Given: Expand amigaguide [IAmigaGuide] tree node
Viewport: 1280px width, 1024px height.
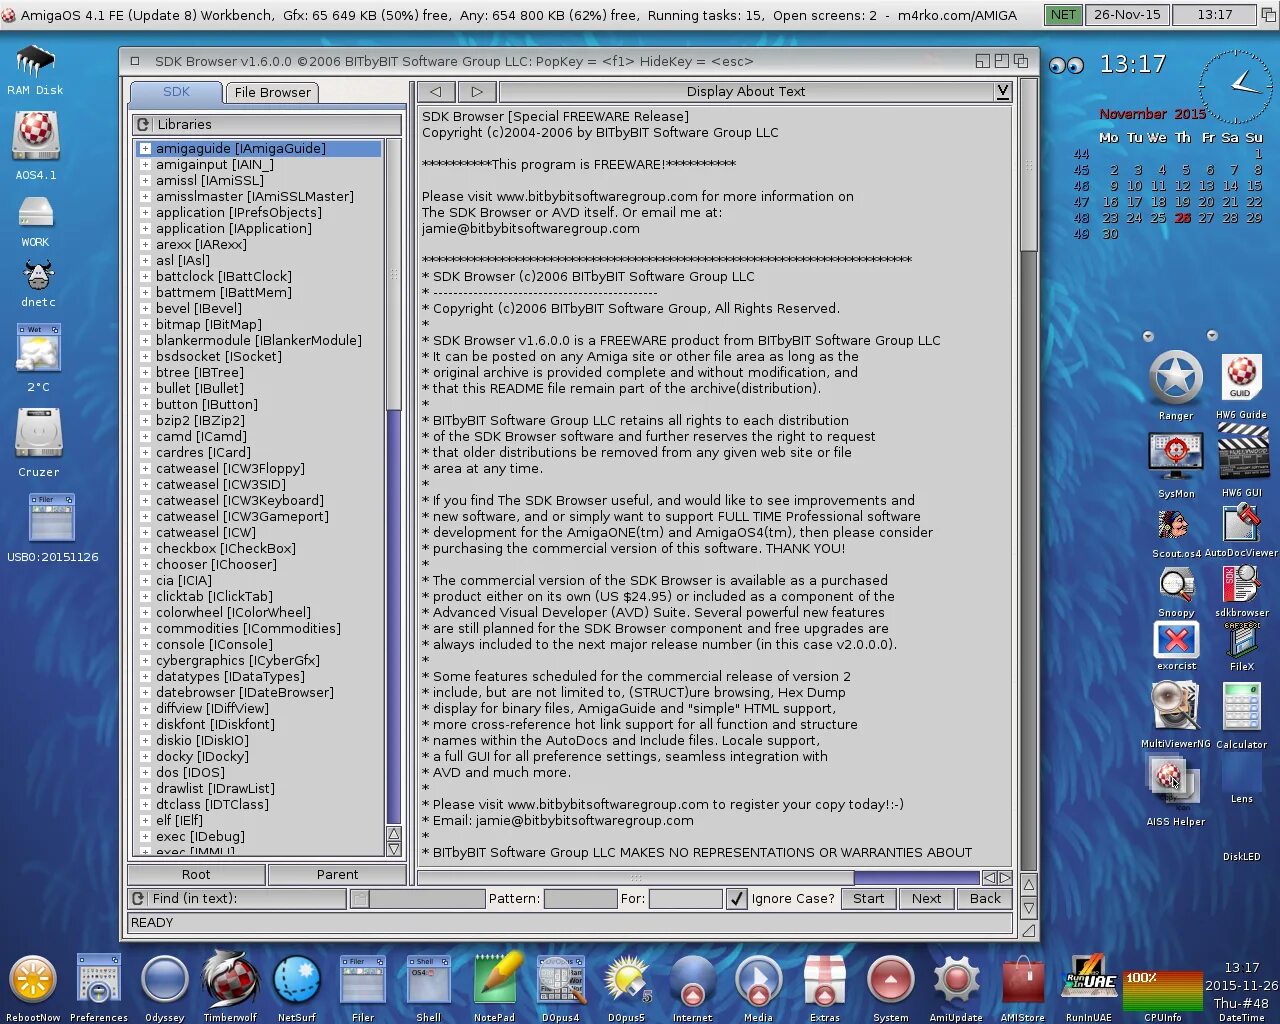Looking at the screenshot, I should (145, 148).
